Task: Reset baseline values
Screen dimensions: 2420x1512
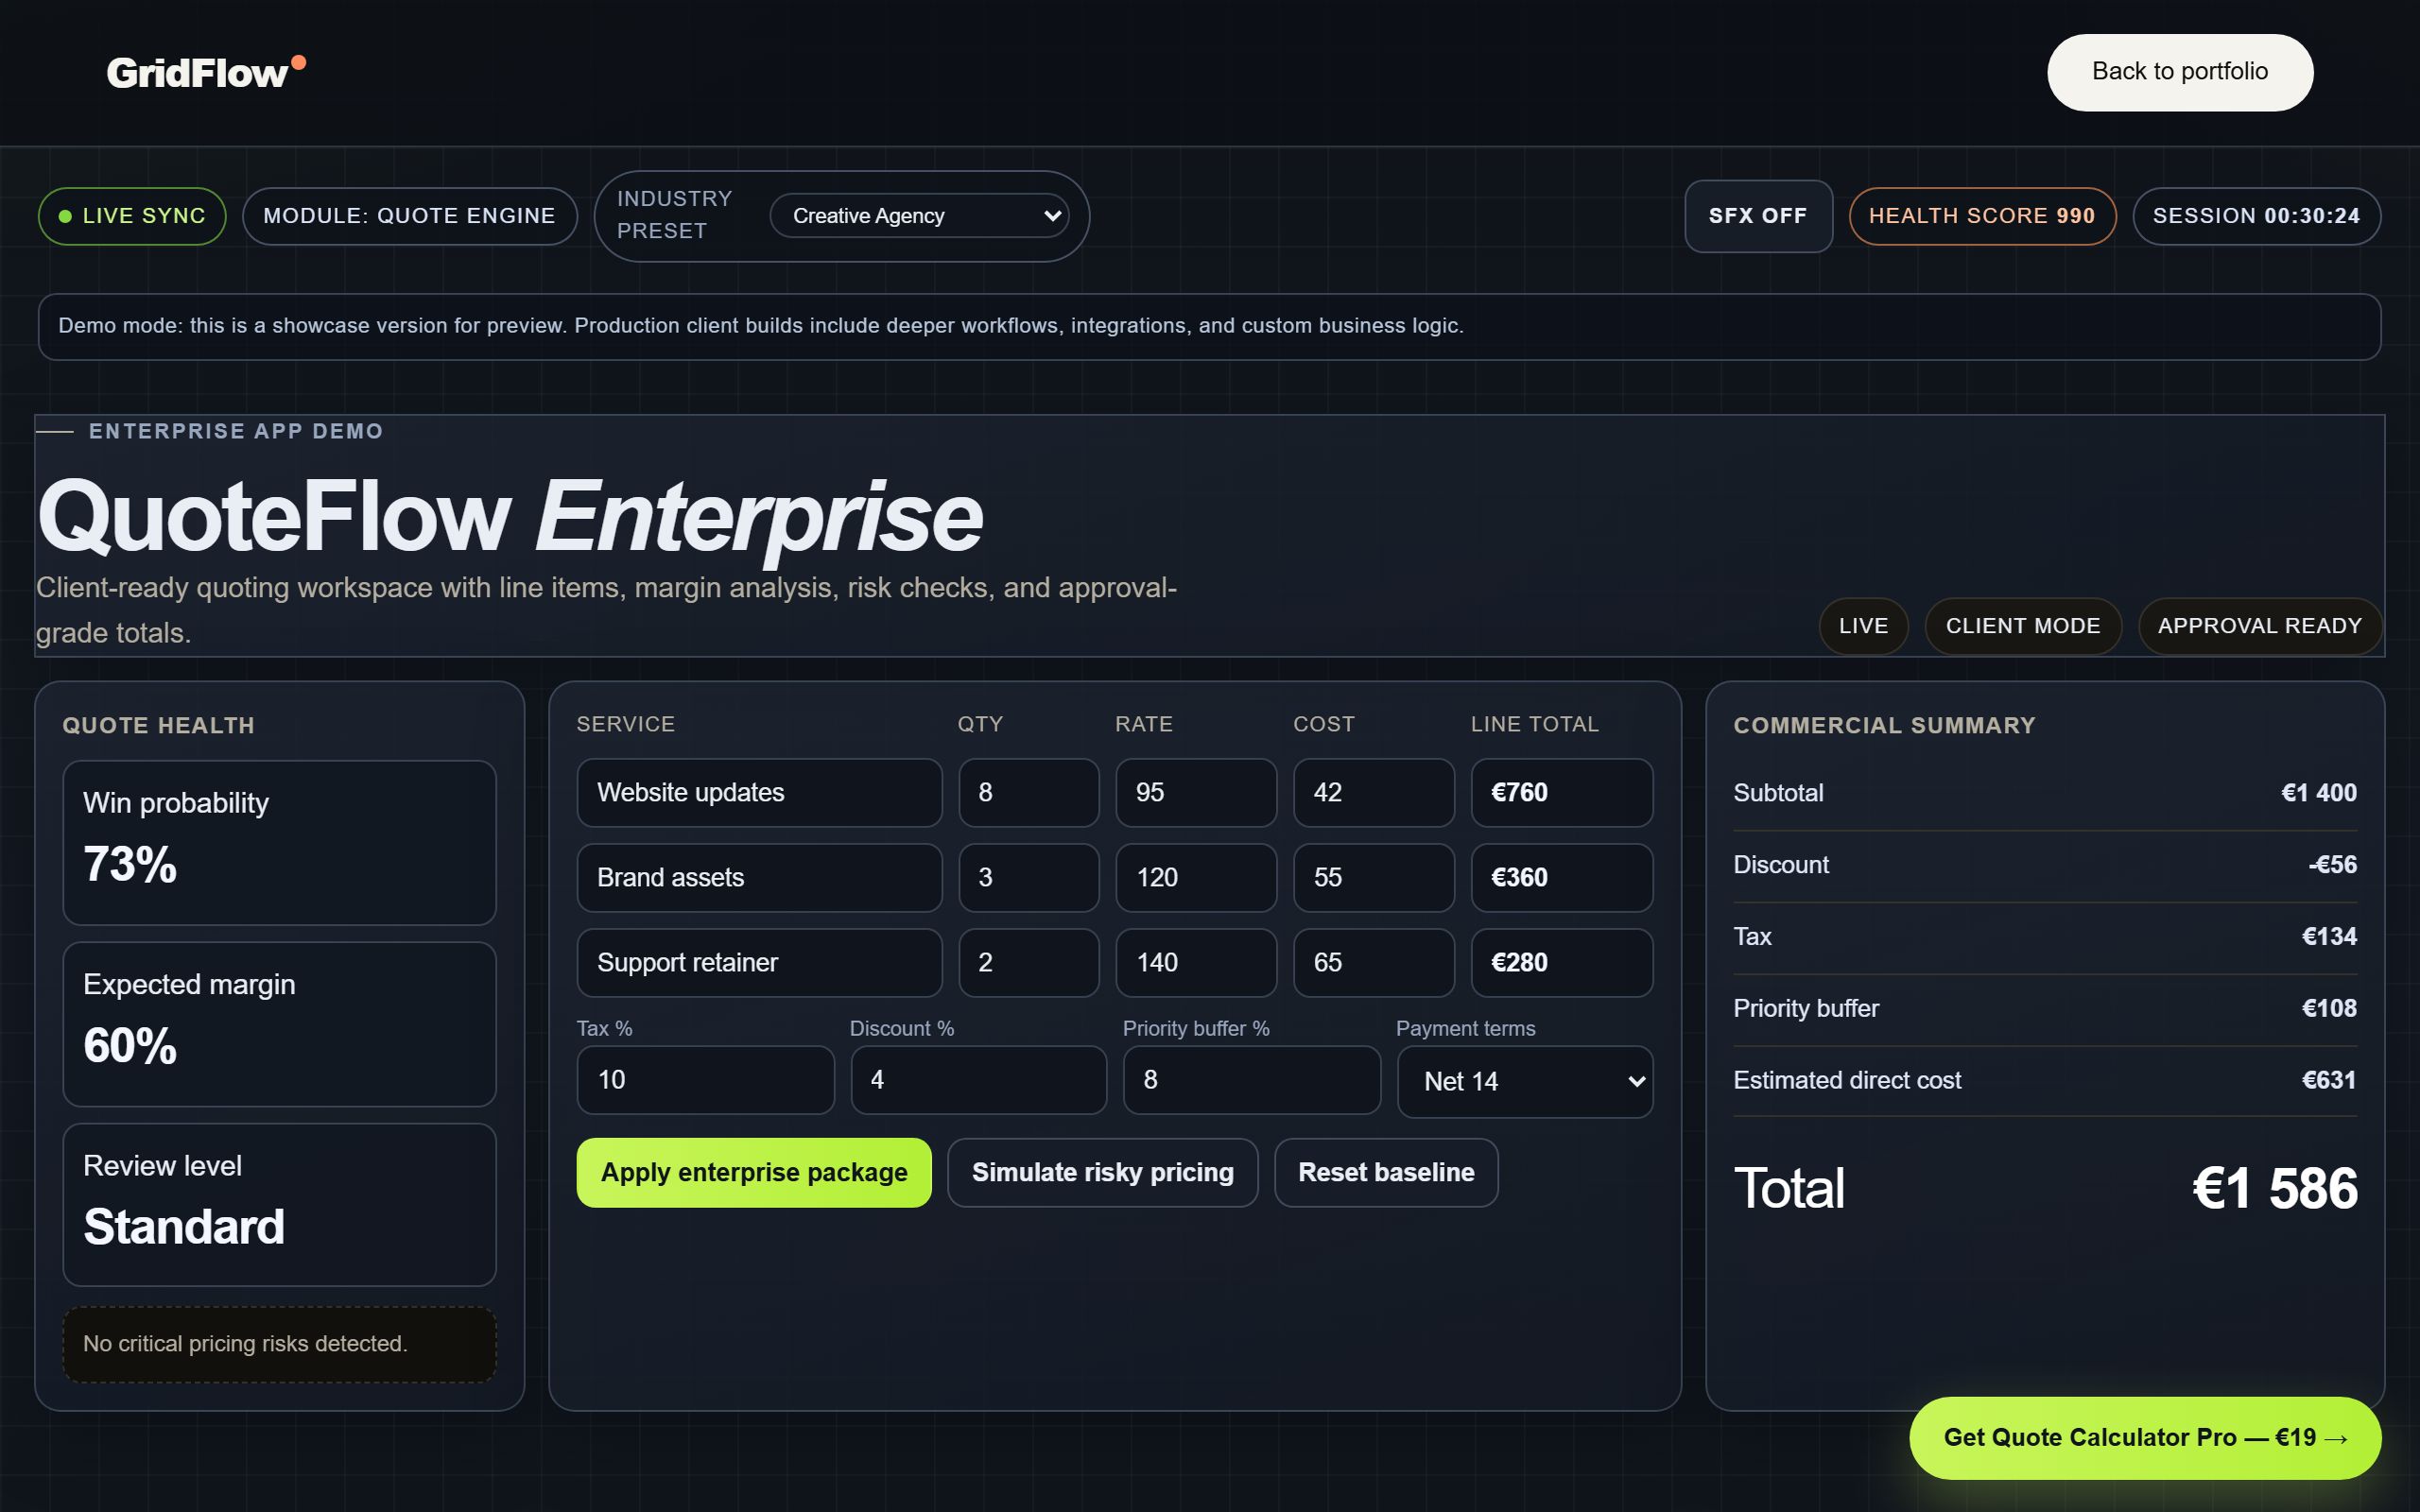Action: [x=1386, y=1172]
